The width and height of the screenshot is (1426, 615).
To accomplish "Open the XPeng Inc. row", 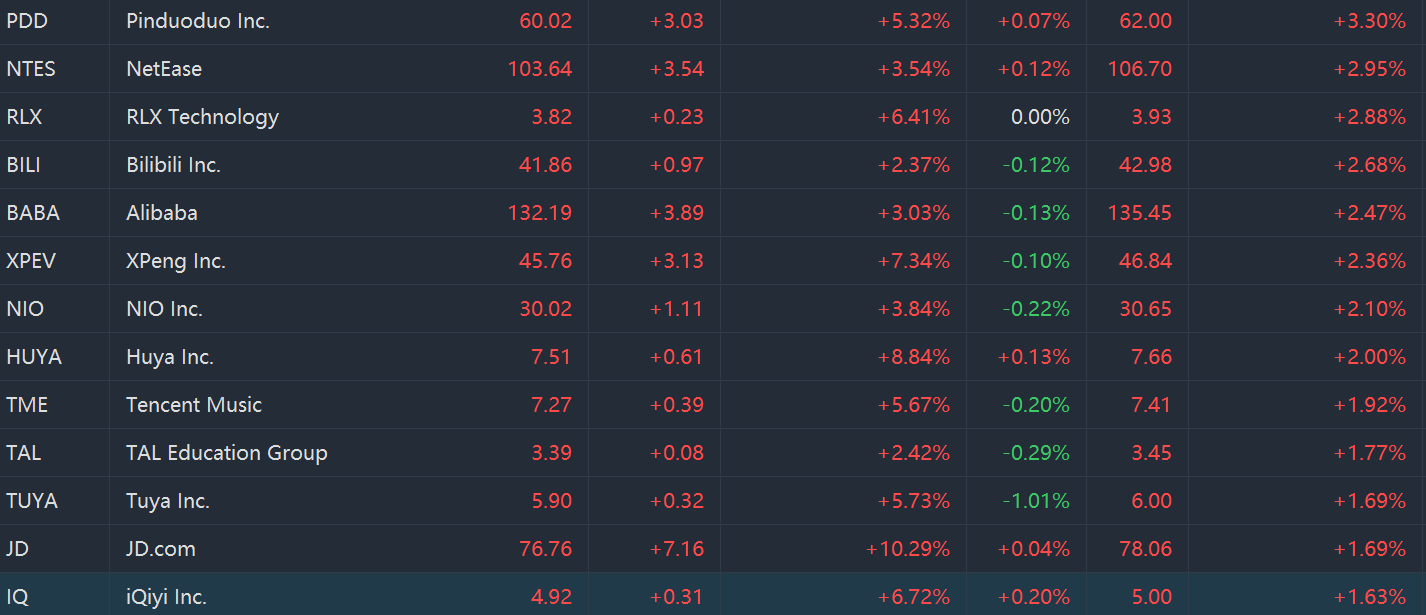I will [x=176, y=261].
